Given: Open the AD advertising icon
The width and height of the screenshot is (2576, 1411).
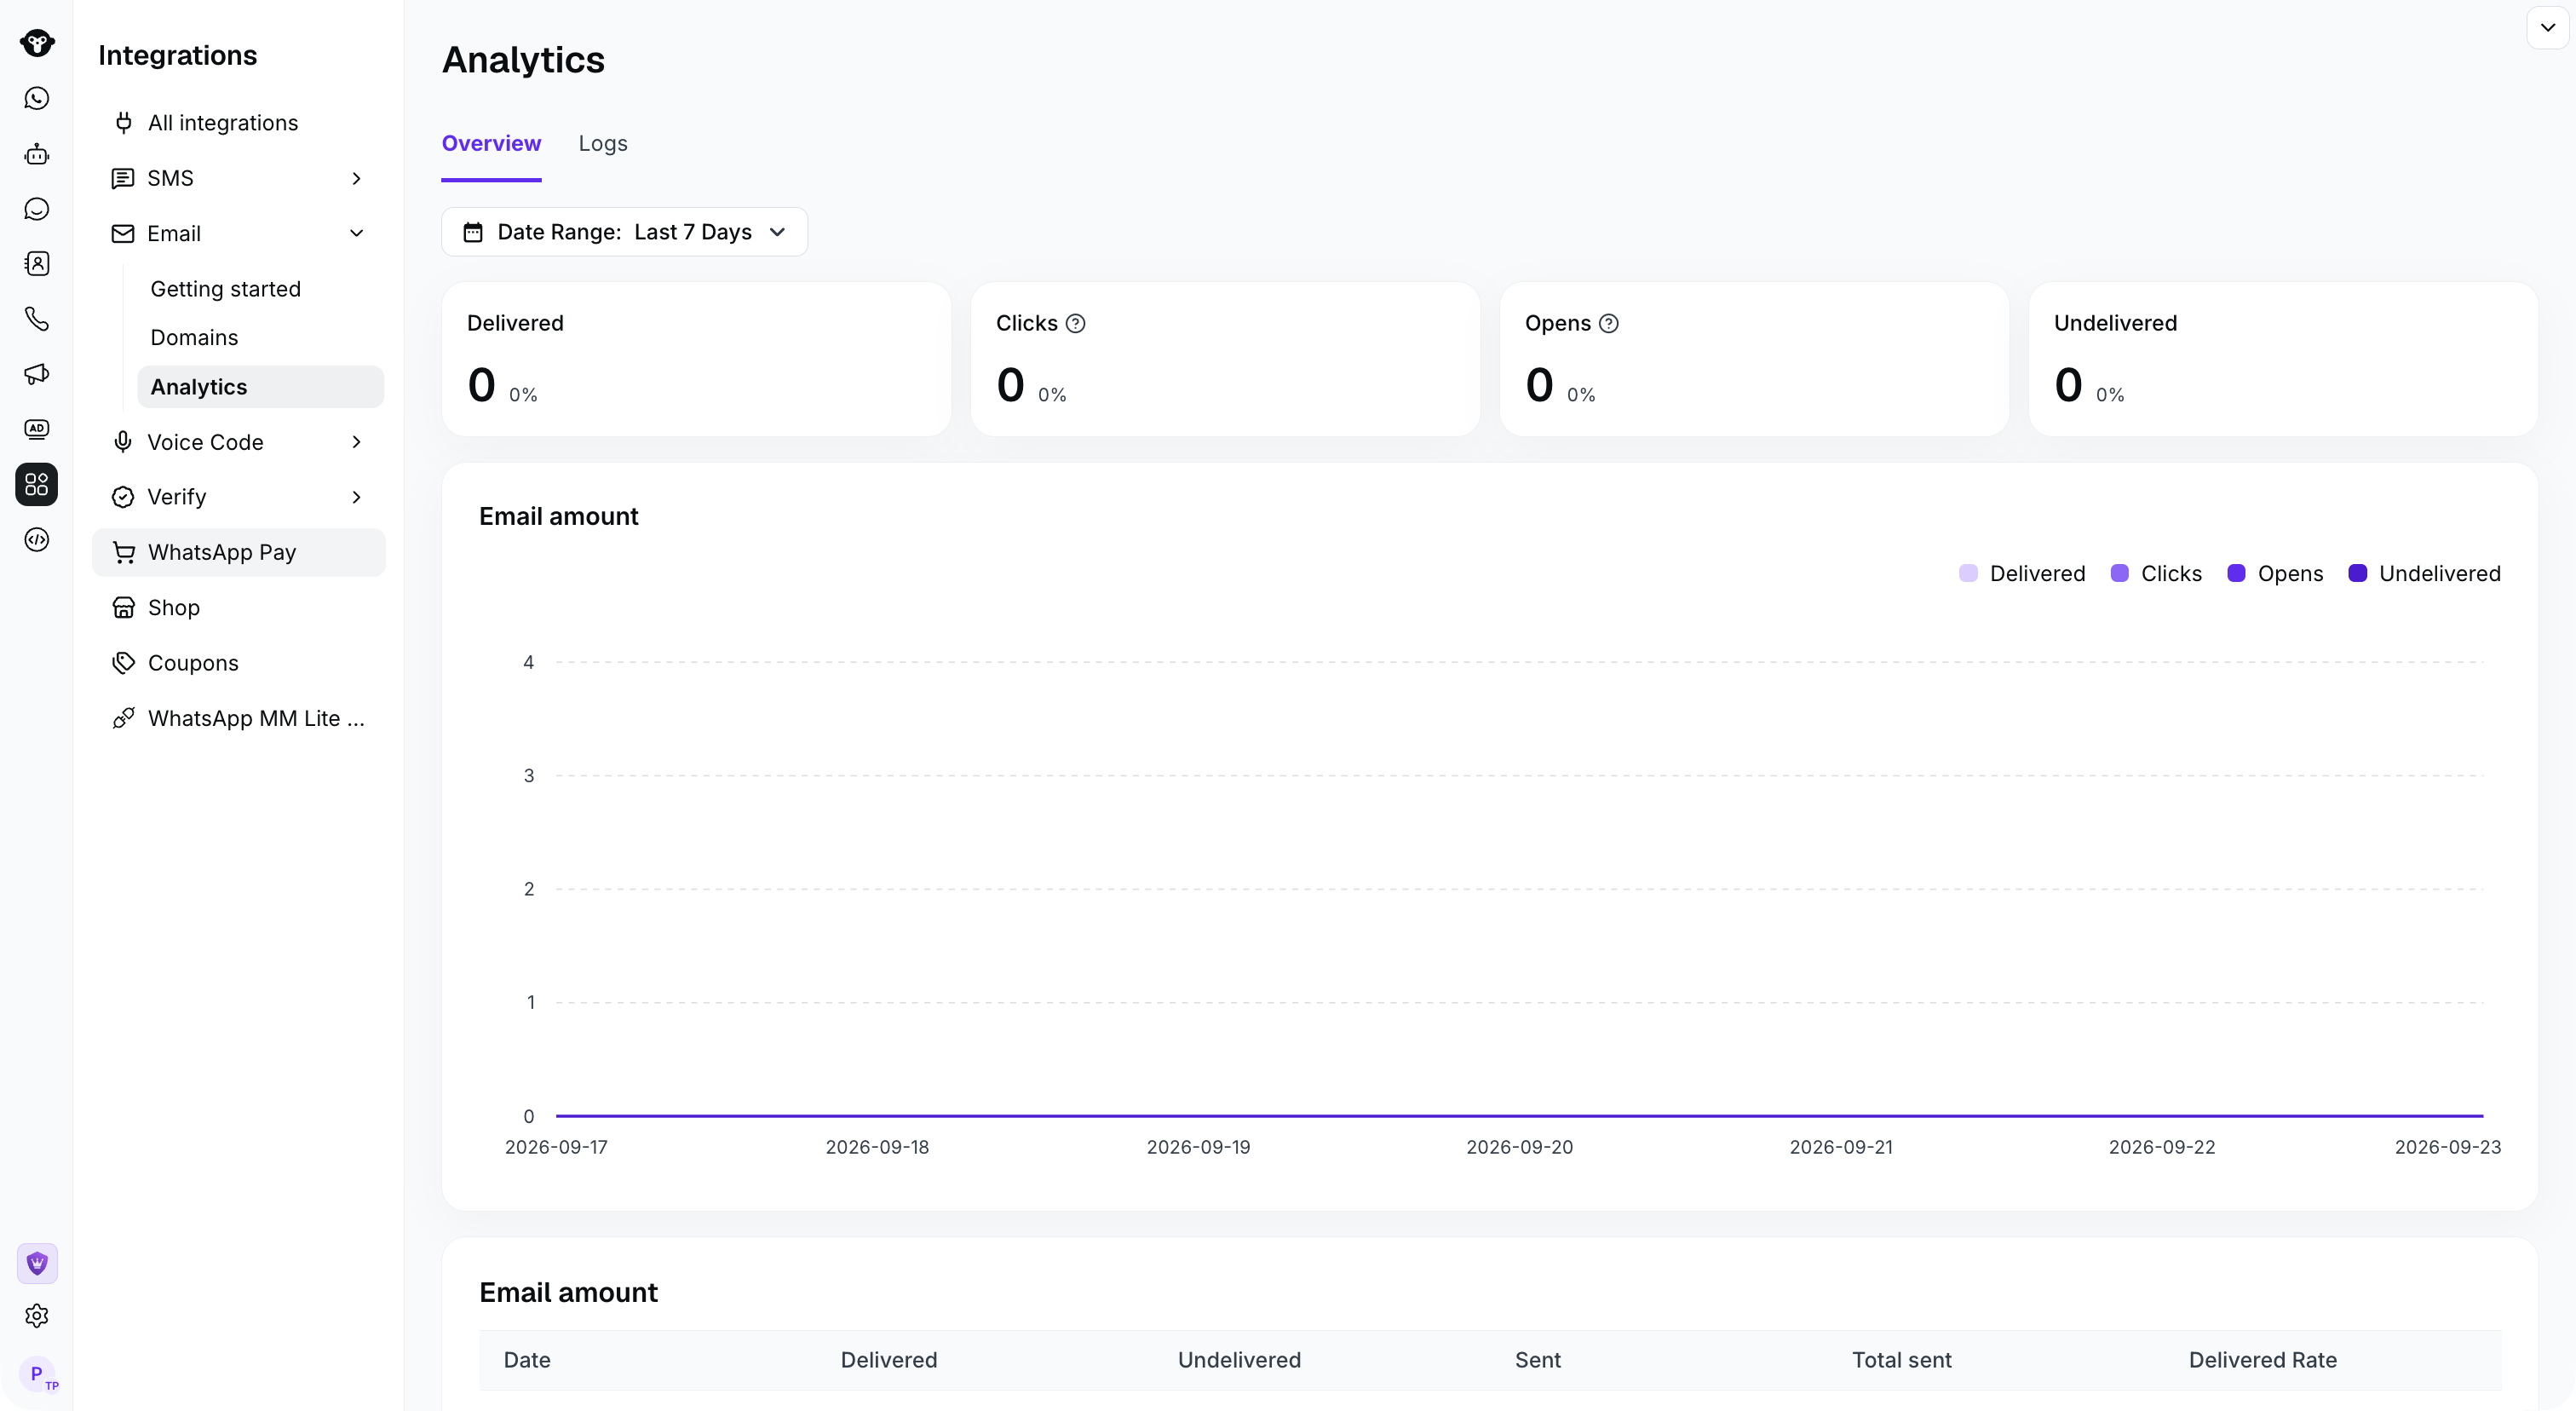Looking at the screenshot, I should [37, 429].
